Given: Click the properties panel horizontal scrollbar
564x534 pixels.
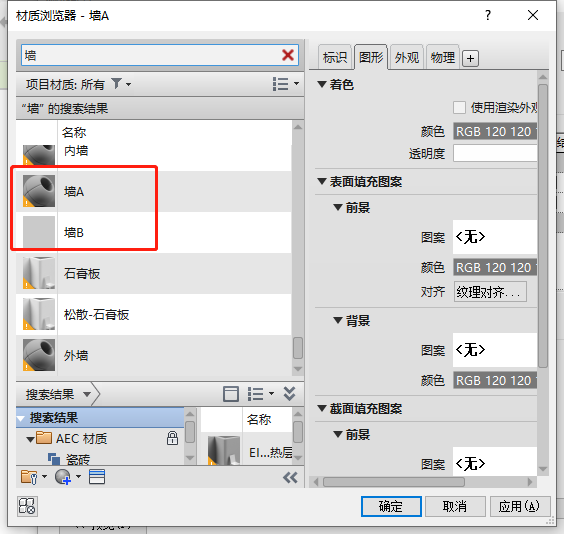Looking at the screenshot, I should coord(394,482).
